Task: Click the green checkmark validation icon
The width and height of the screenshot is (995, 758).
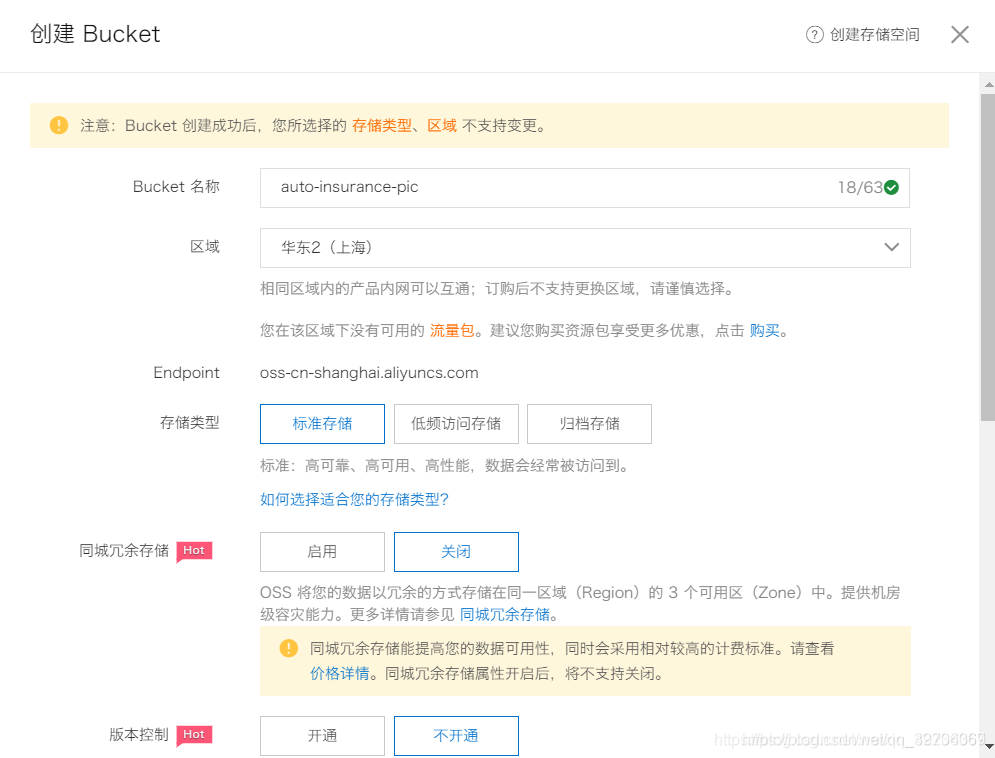Action: (892, 188)
